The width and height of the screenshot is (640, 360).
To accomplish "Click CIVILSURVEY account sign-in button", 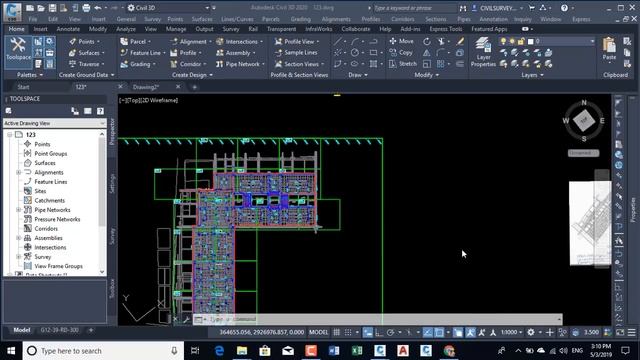I will pos(498,8).
